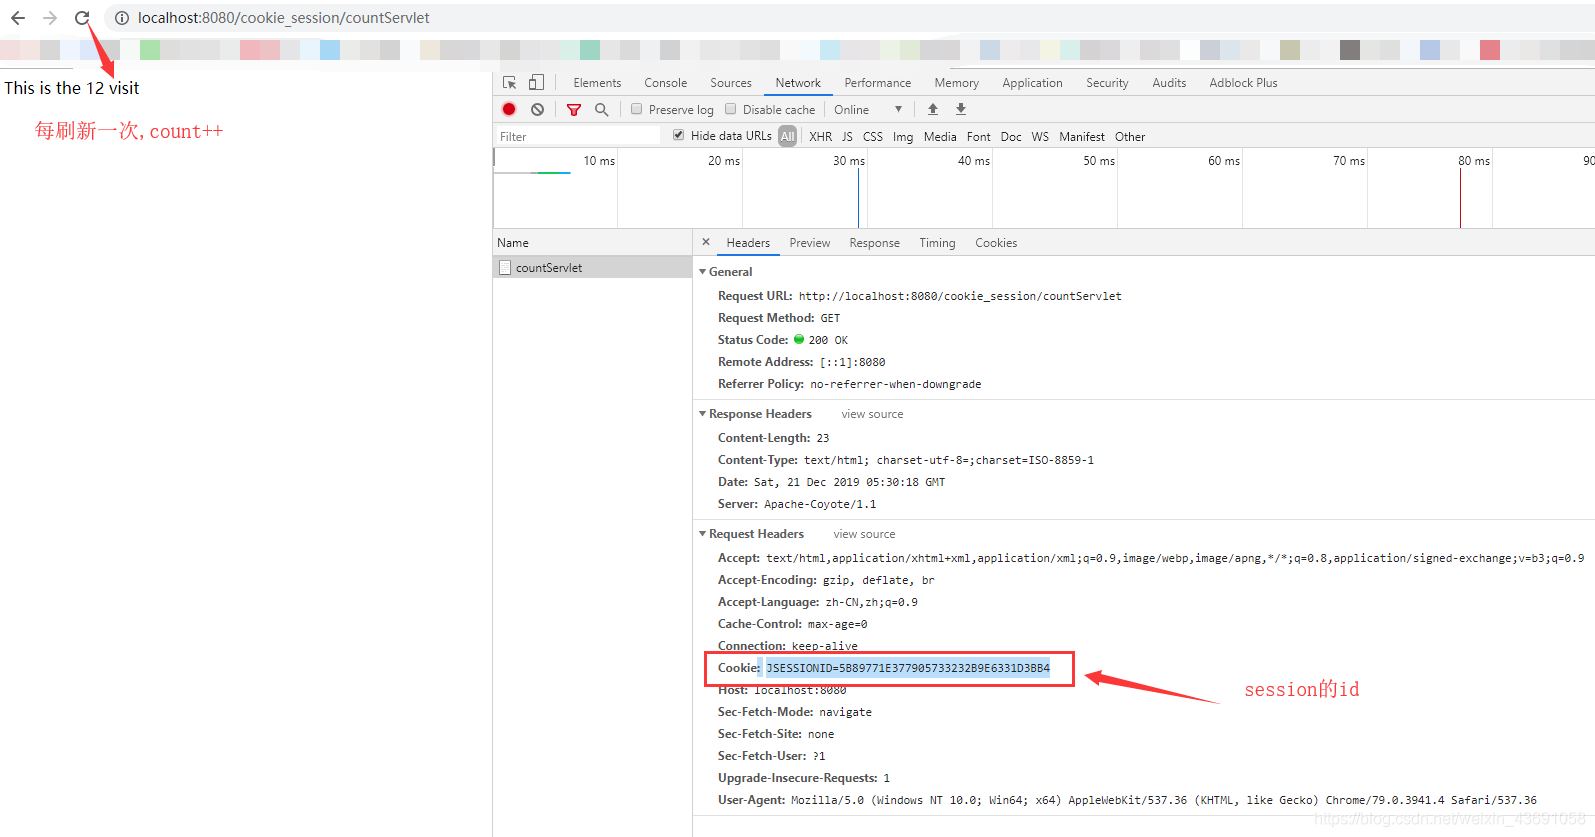Click the JSESSIONID cookie value
This screenshot has width=1595, height=837.
(x=908, y=668)
